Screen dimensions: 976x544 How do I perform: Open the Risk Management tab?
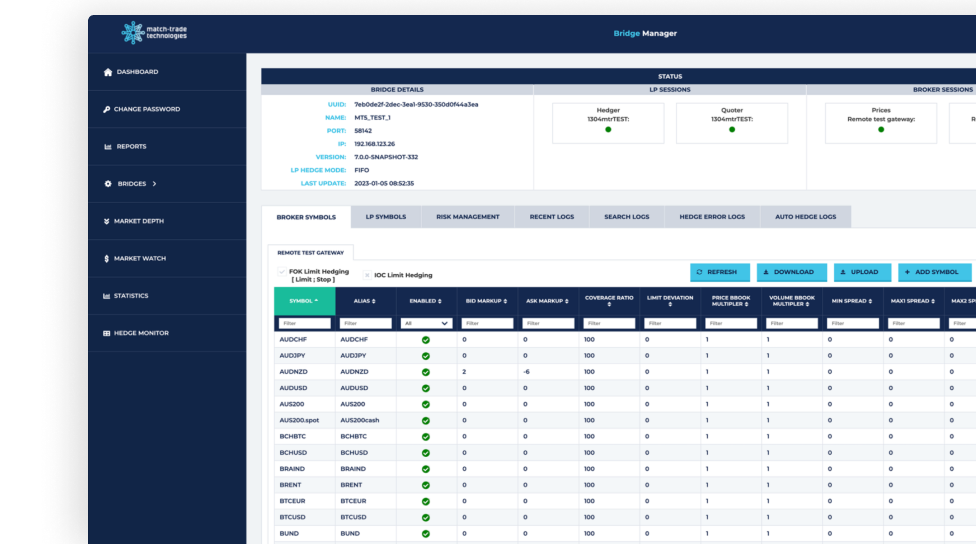(x=467, y=217)
